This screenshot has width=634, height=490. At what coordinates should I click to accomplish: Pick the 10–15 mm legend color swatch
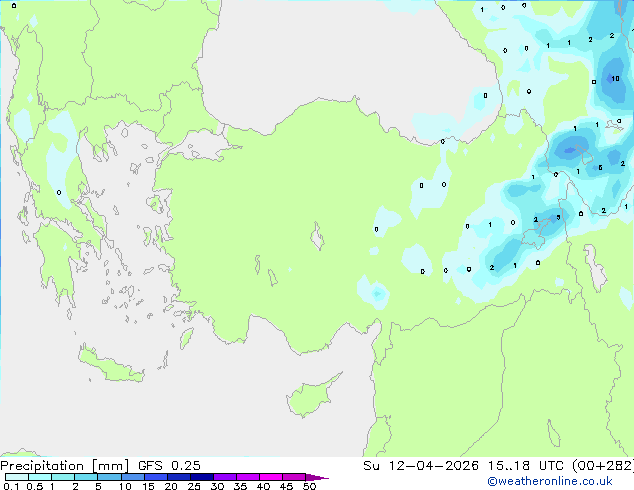click(132, 477)
